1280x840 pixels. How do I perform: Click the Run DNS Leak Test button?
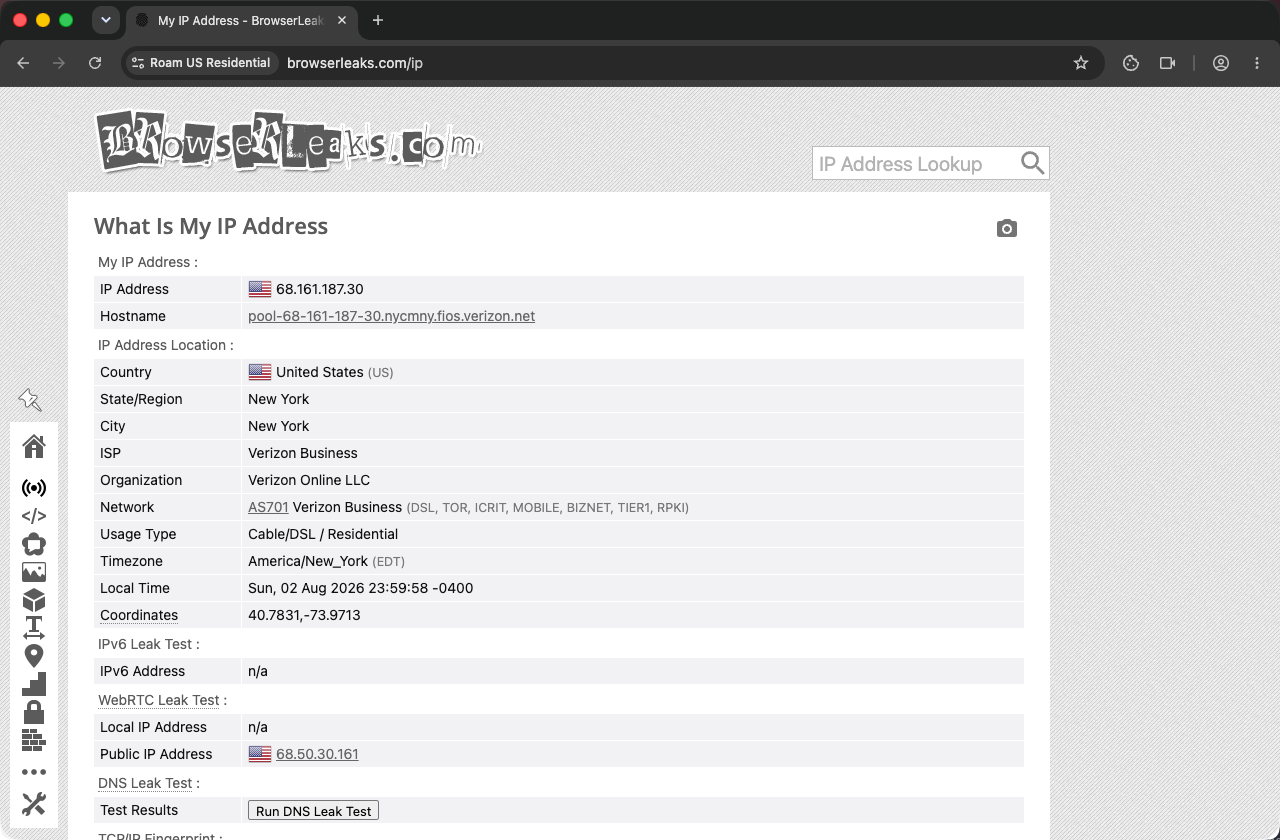click(x=313, y=811)
